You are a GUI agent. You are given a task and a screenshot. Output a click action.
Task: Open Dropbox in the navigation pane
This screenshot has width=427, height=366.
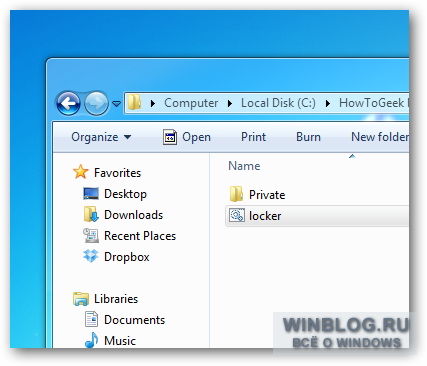point(127,257)
